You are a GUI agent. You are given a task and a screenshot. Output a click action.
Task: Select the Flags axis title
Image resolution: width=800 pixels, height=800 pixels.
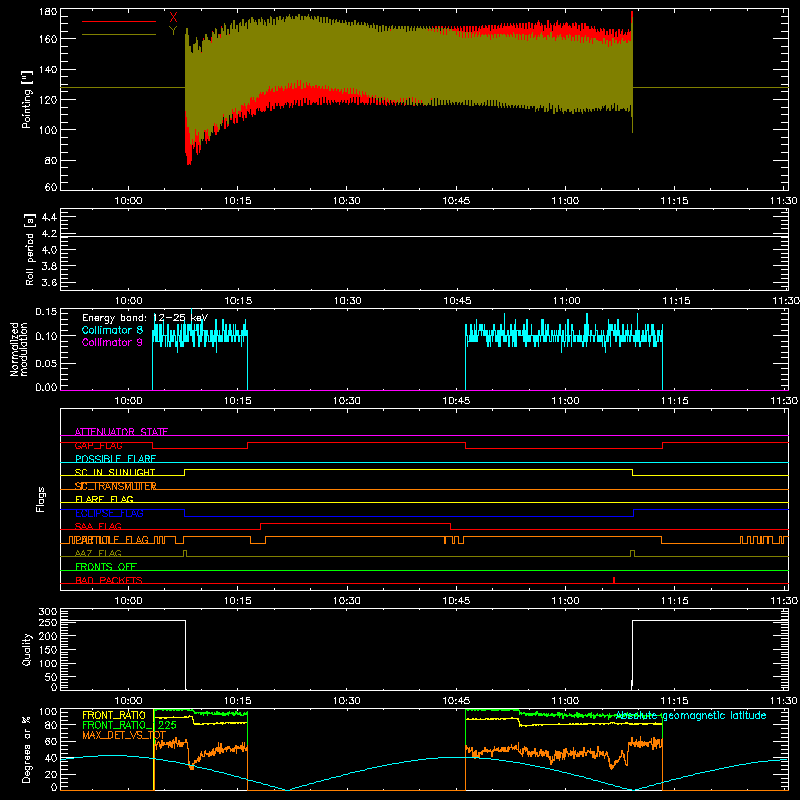[x=41, y=499]
